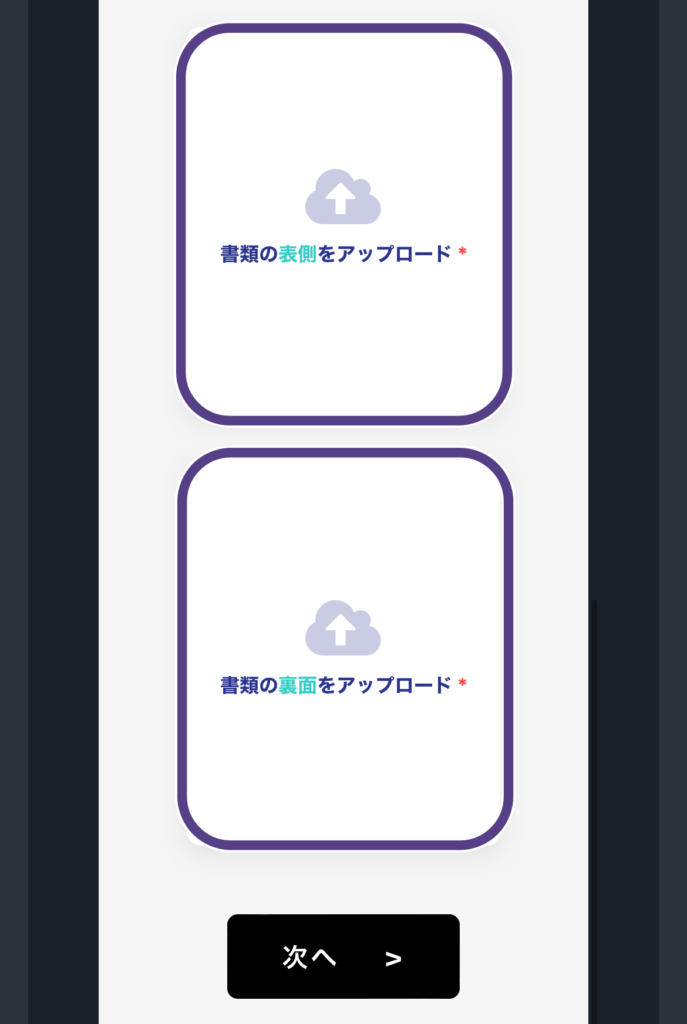
Task: Open the front-side document upload box
Action: tap(344, 224)
